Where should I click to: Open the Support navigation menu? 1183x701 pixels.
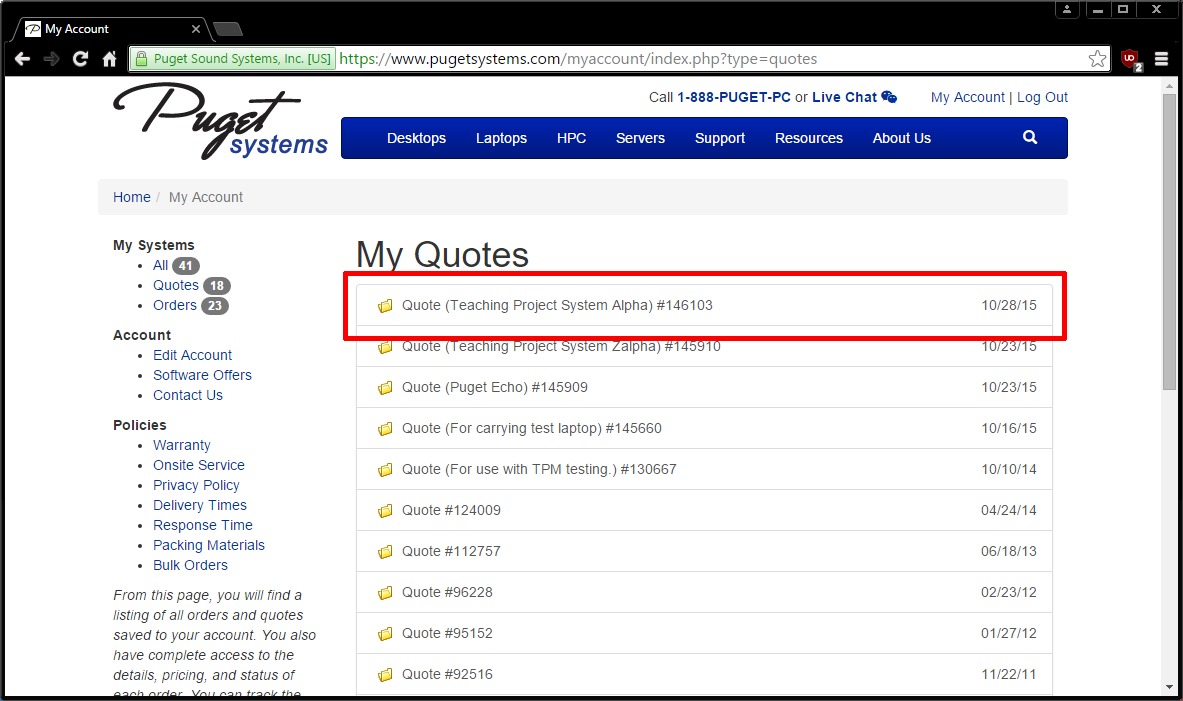click(720, 138)
